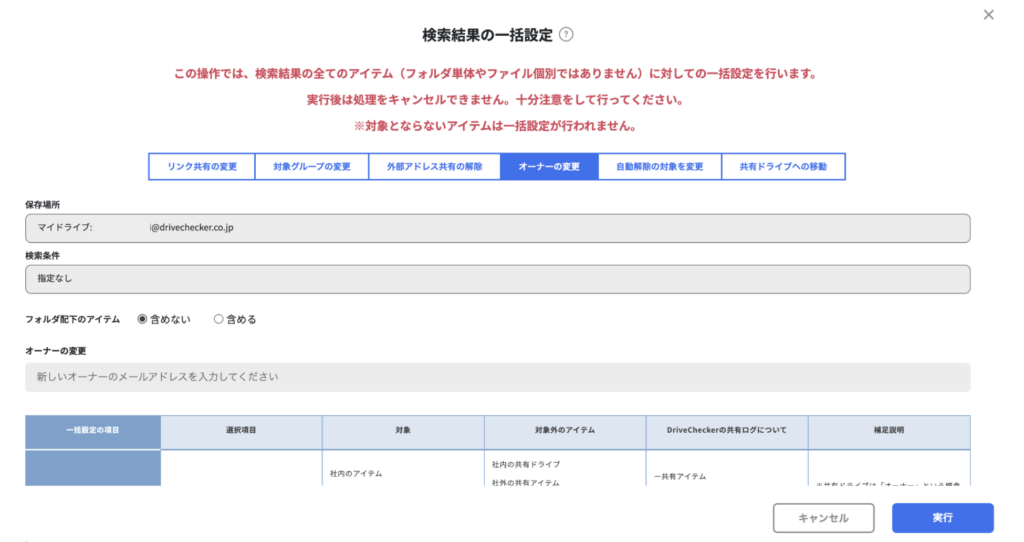This screenshot has width=1024, height=542.
Task: Select the オーナーの変更 tab
Action: pos(549,167)
